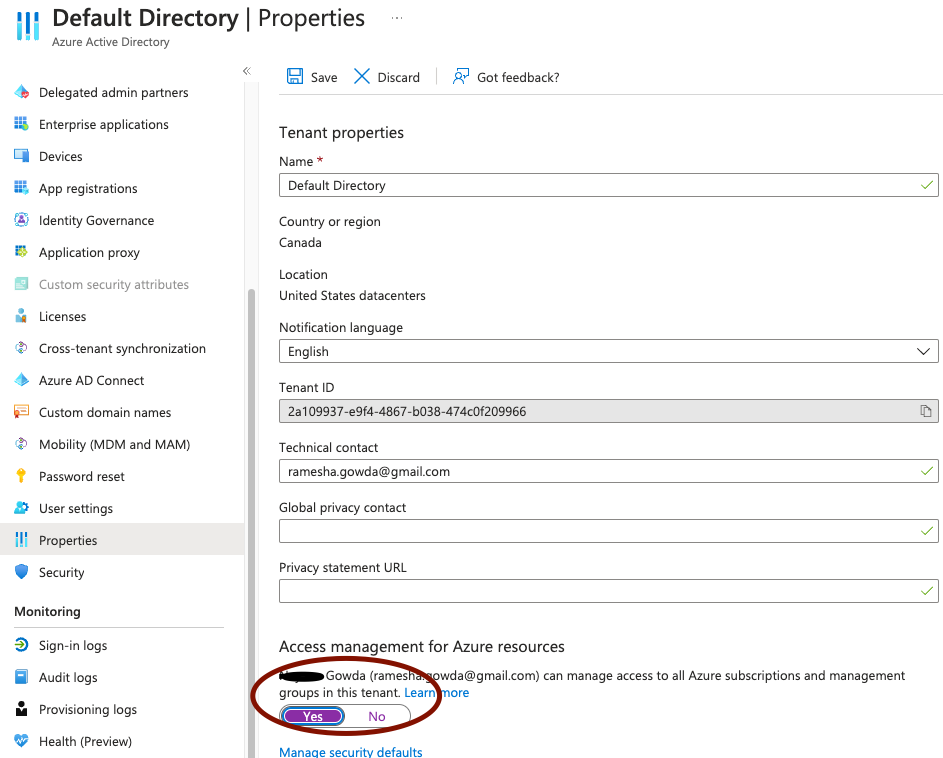Click the Privacy statement URL field
This screenshot has height=758, width=943.
pos(609,591)
